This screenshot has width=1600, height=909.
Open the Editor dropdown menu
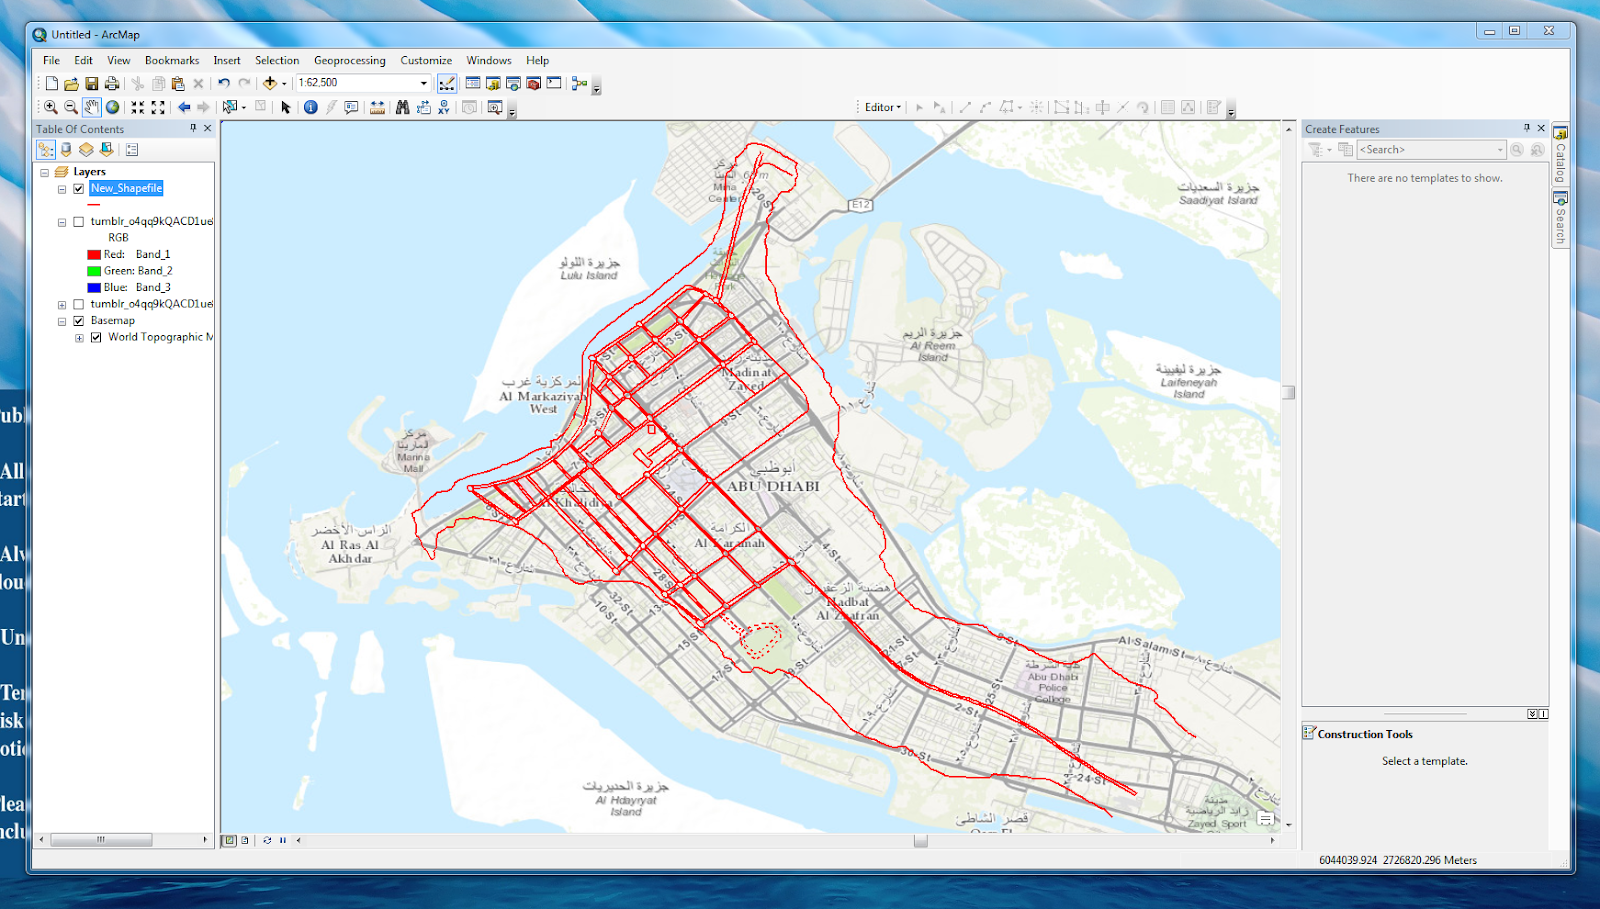point(882,107)
